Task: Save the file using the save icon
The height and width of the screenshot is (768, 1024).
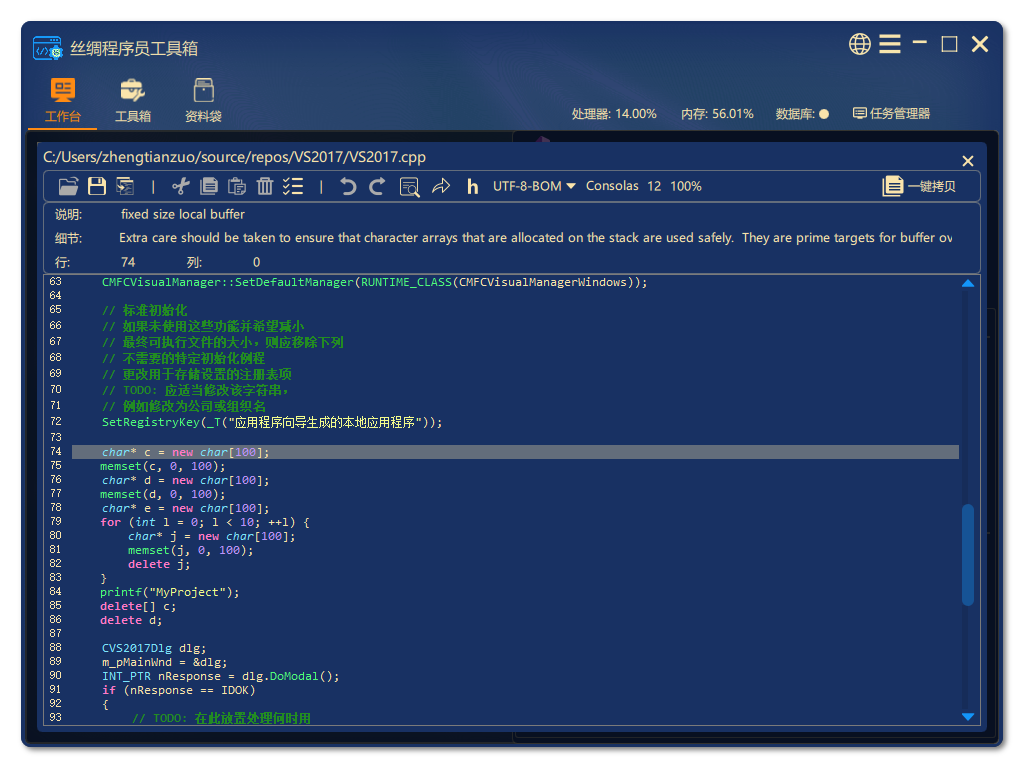Action: point(97,186)
